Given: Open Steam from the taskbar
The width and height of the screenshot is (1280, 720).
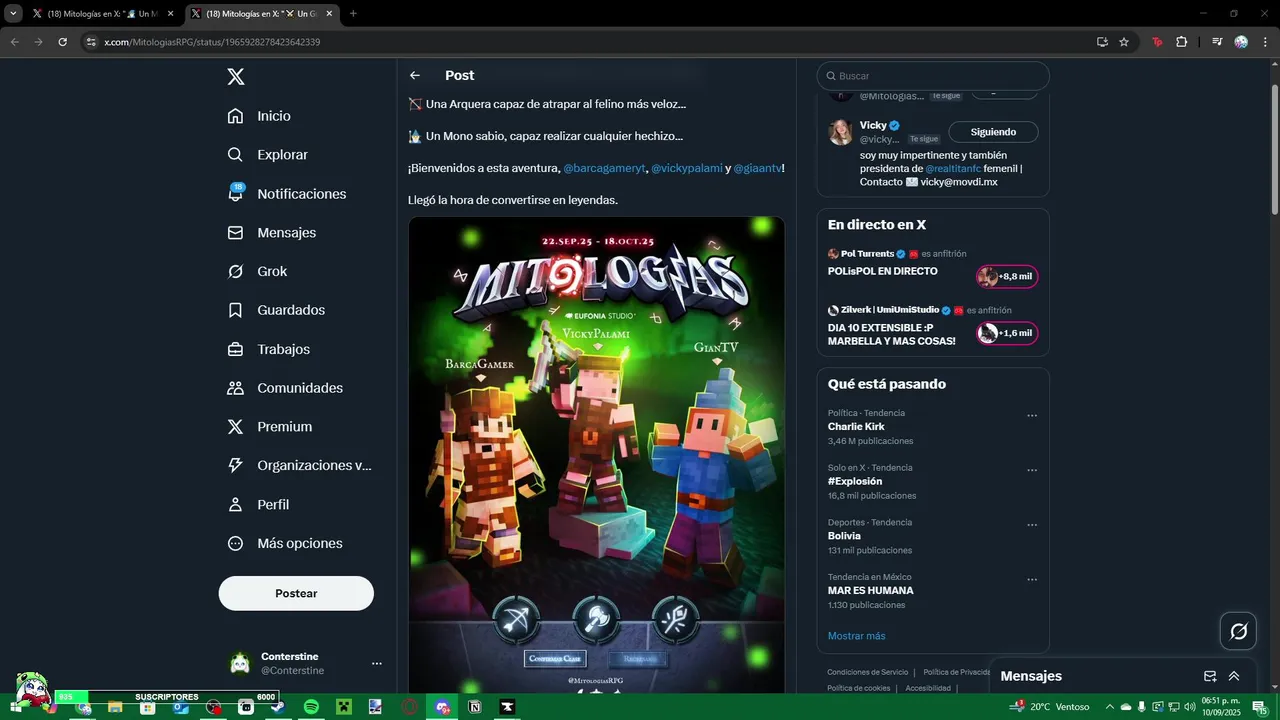Looking at the screenshot, I should coord(278,707).
